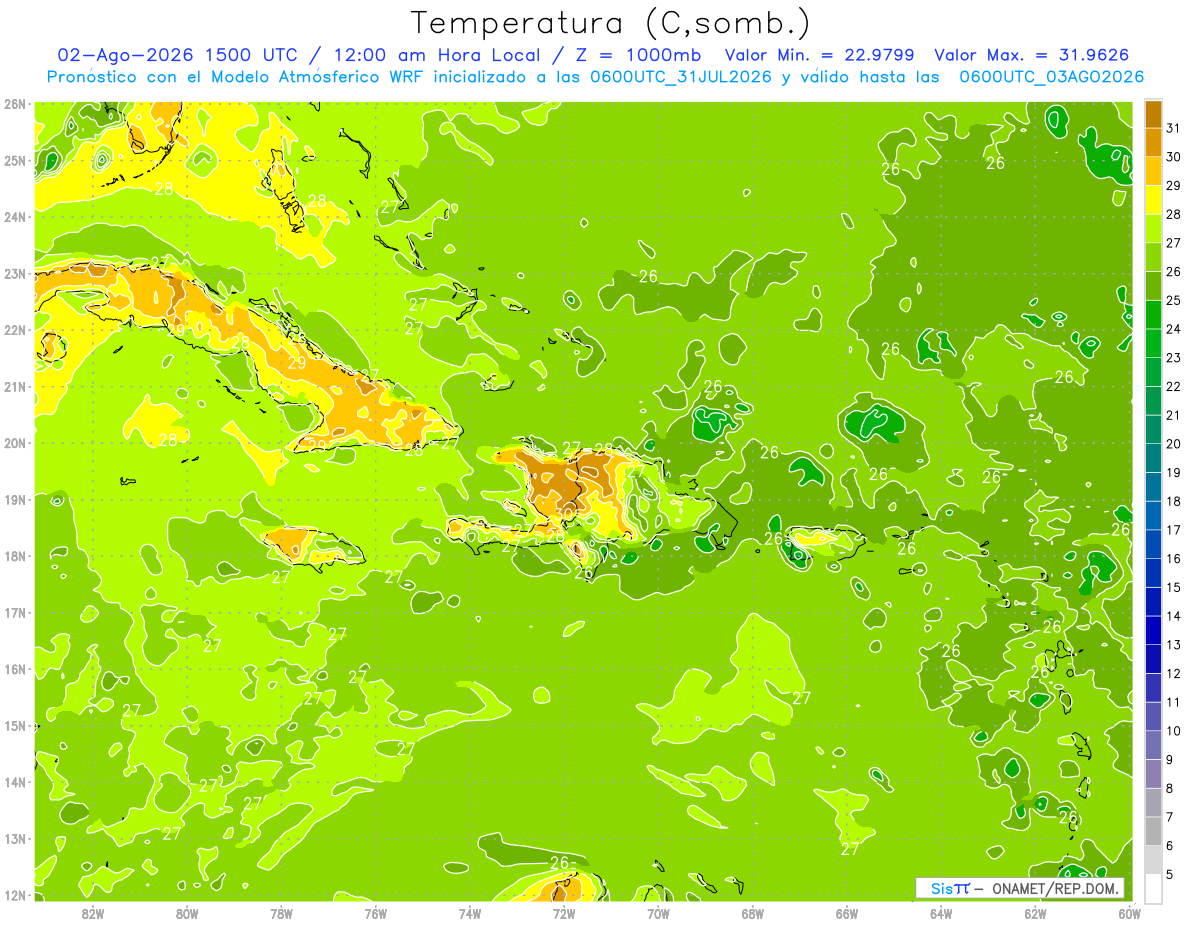Click the '82W' longitude label

point(92,913)
